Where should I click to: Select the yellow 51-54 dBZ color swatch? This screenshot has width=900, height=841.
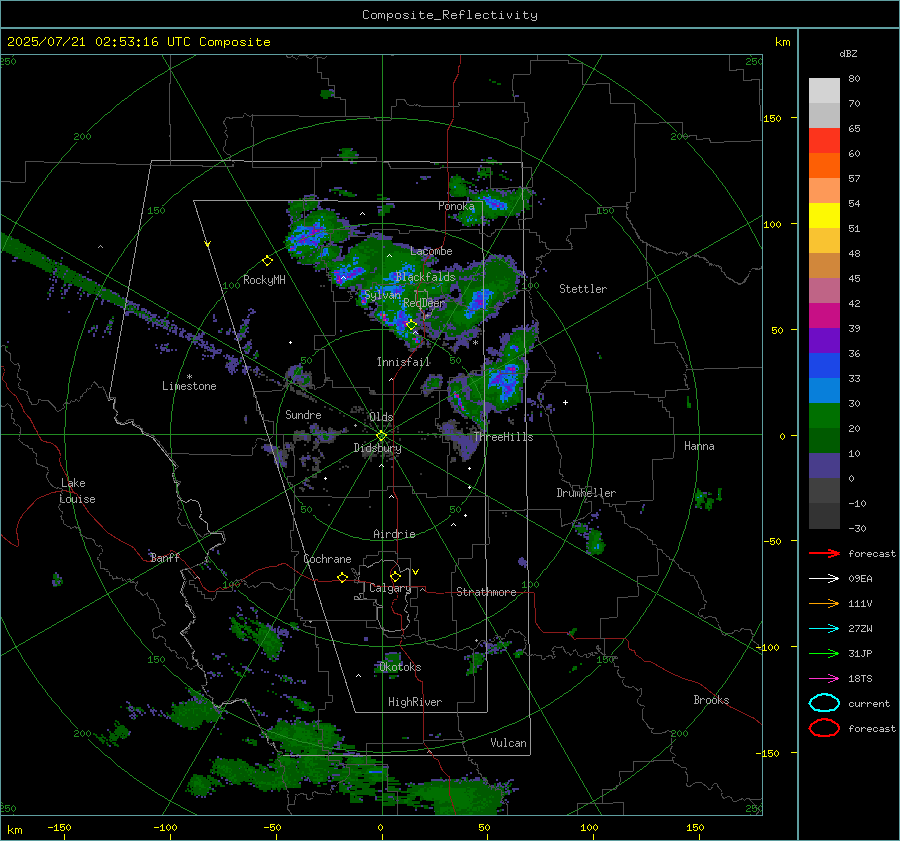click(824, 216)
